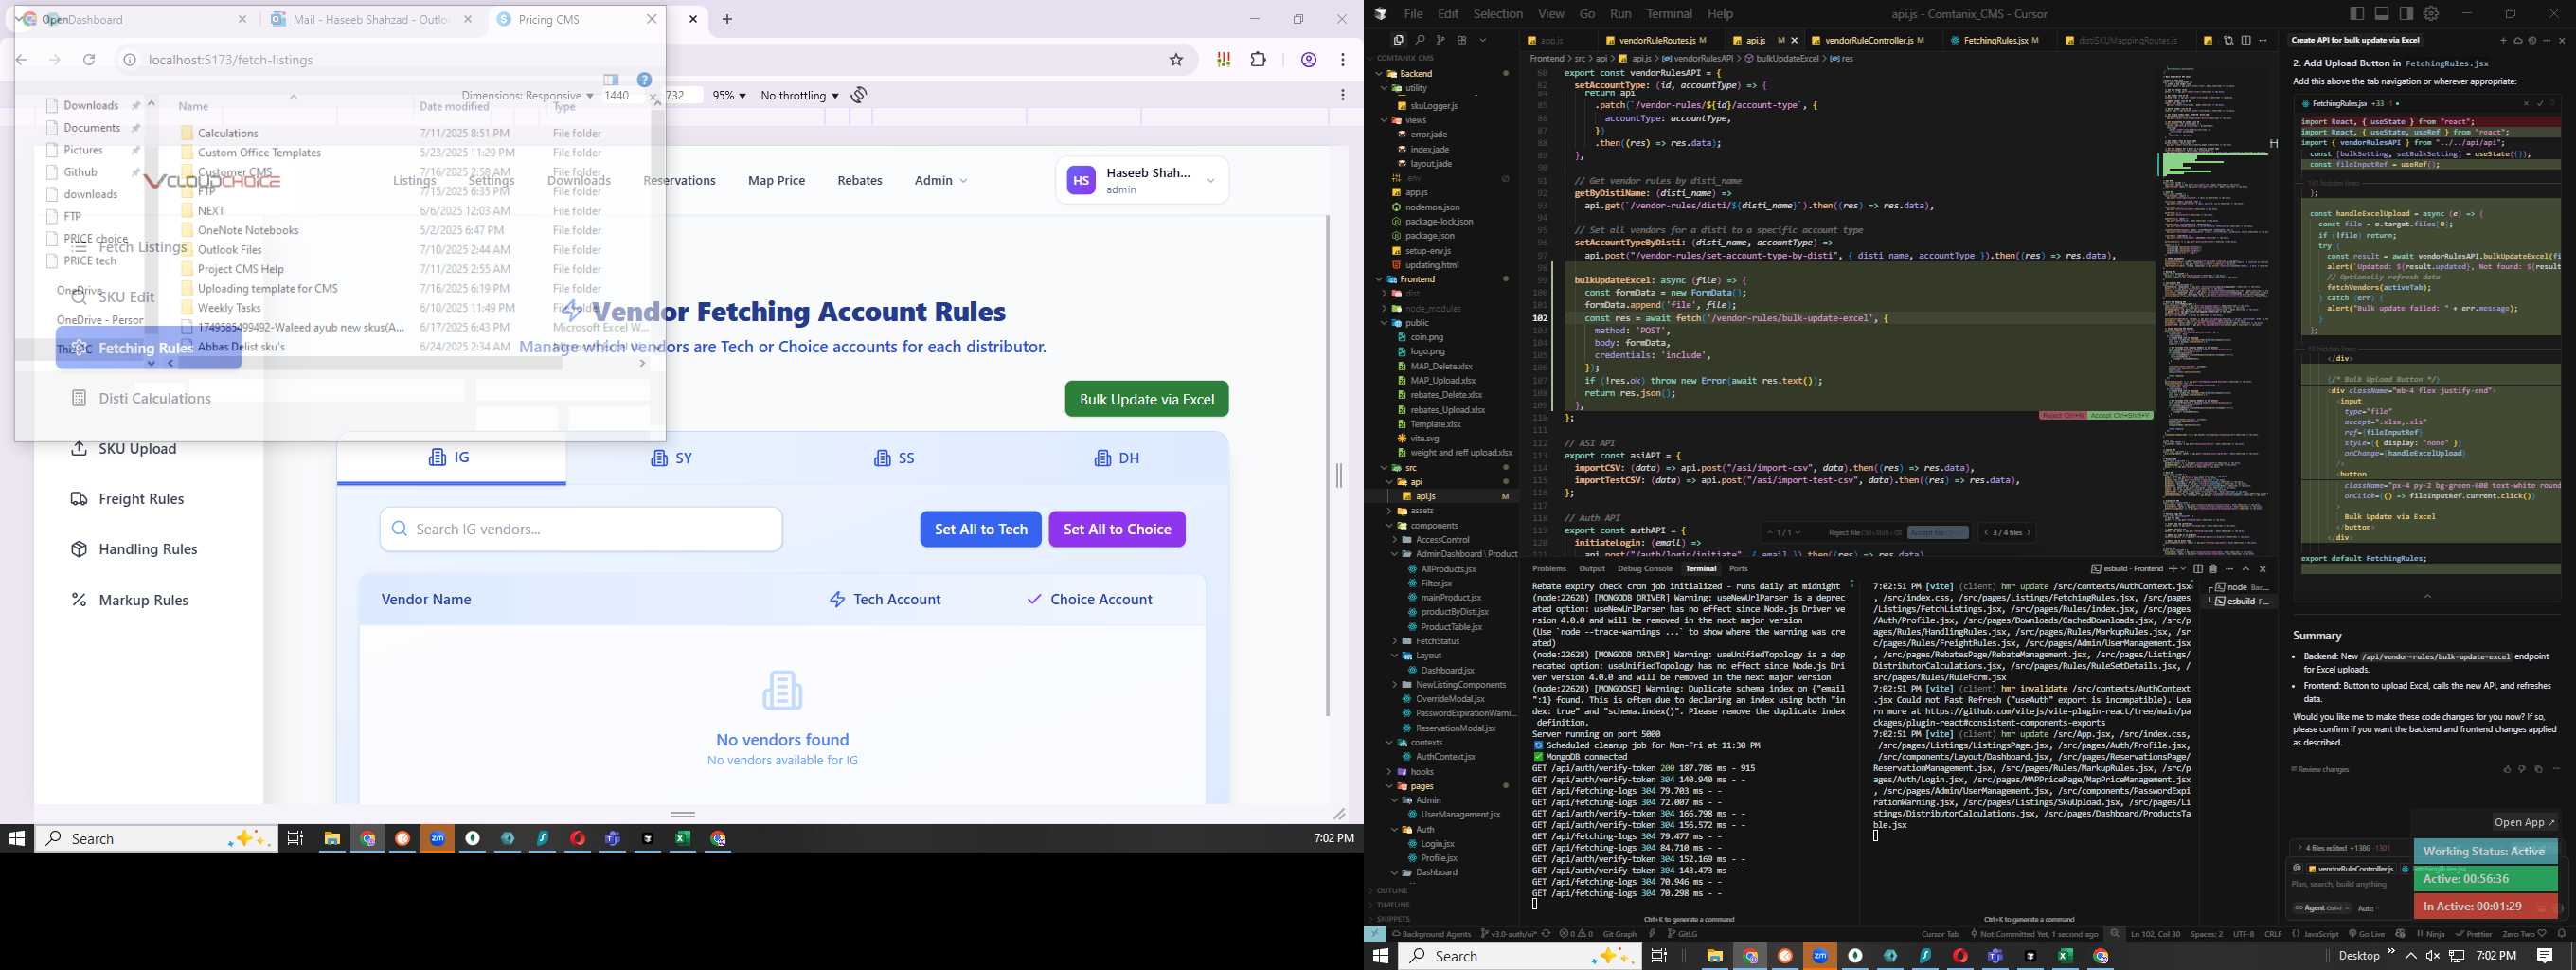Viewport: 2576px width, 970px height.
Task: Open the Chrome profile avatar icon
Action: tap(1308, 60)
